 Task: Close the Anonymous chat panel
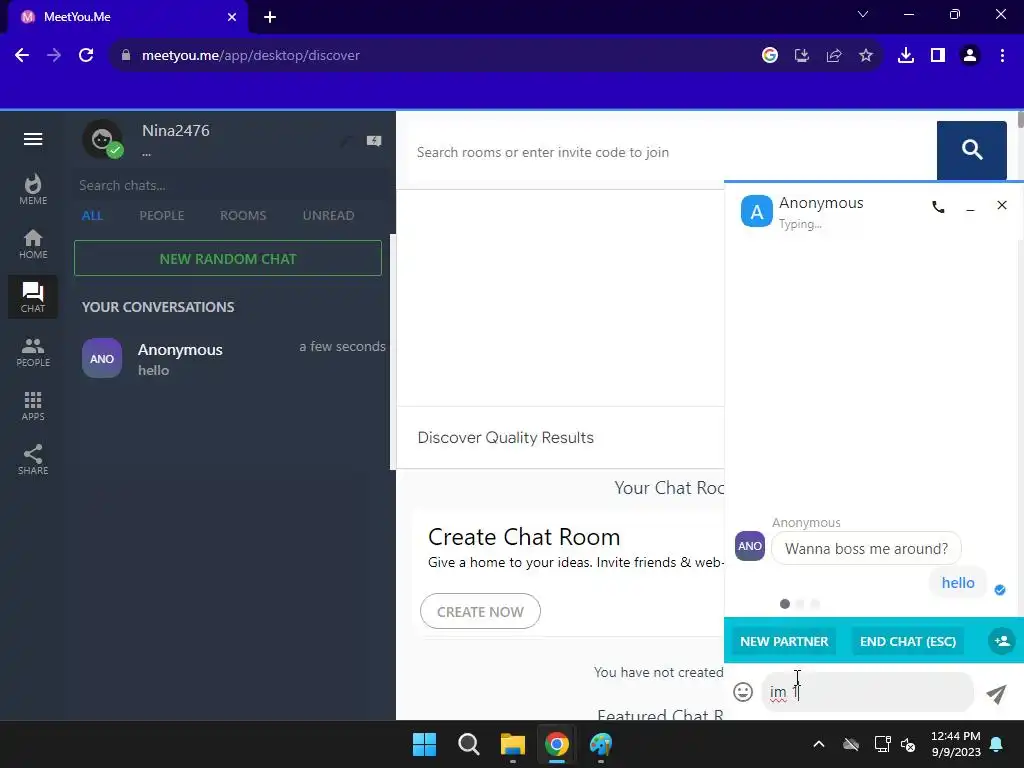(x=1002, y=205)
